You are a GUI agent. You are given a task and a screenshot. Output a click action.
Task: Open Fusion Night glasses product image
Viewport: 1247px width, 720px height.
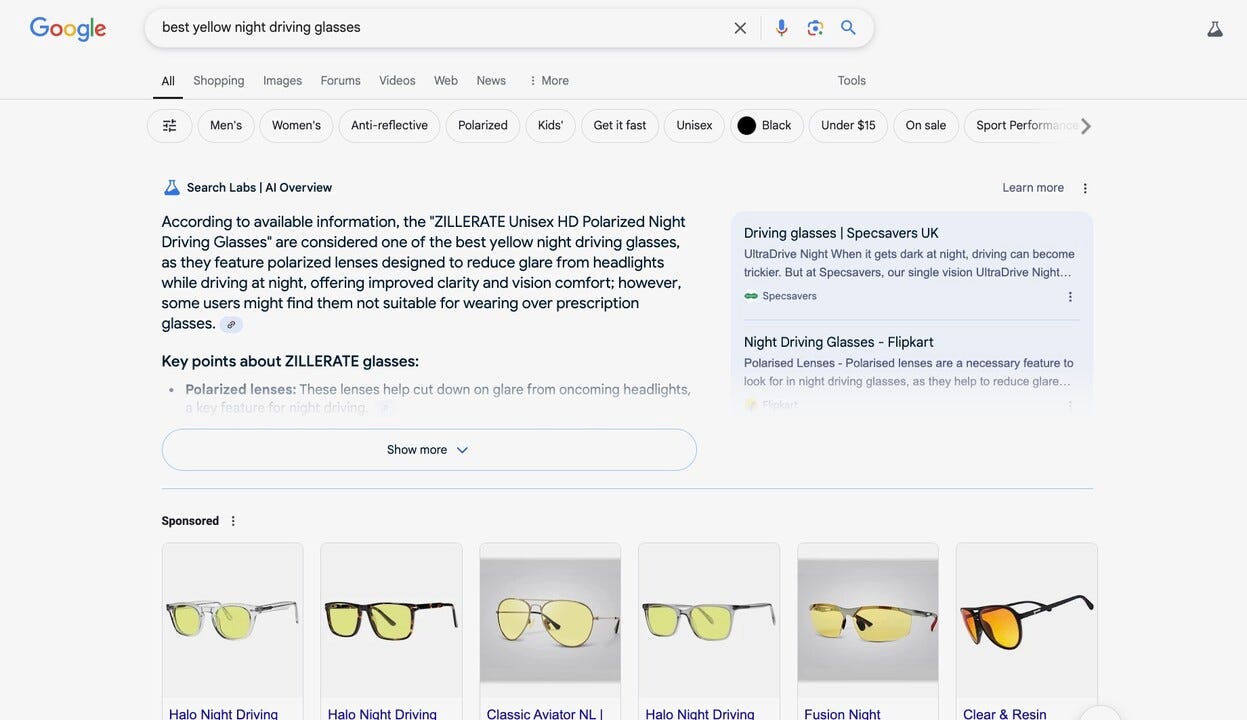(868, 620)
